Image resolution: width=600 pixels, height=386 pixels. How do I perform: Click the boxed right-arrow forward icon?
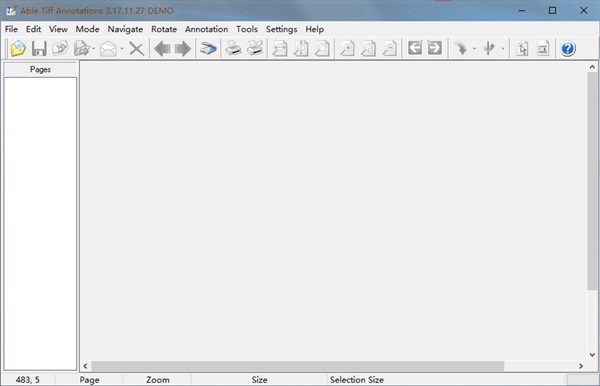(434, 48)
